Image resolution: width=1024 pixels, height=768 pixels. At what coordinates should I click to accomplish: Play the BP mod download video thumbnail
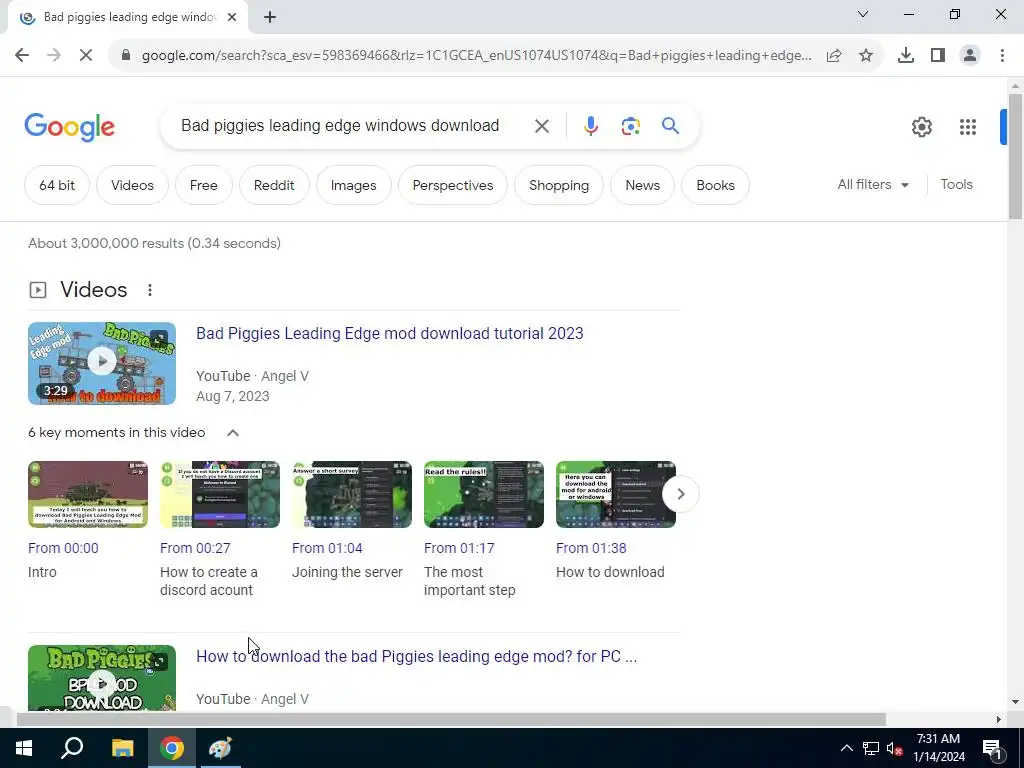[x=102, y=678]
